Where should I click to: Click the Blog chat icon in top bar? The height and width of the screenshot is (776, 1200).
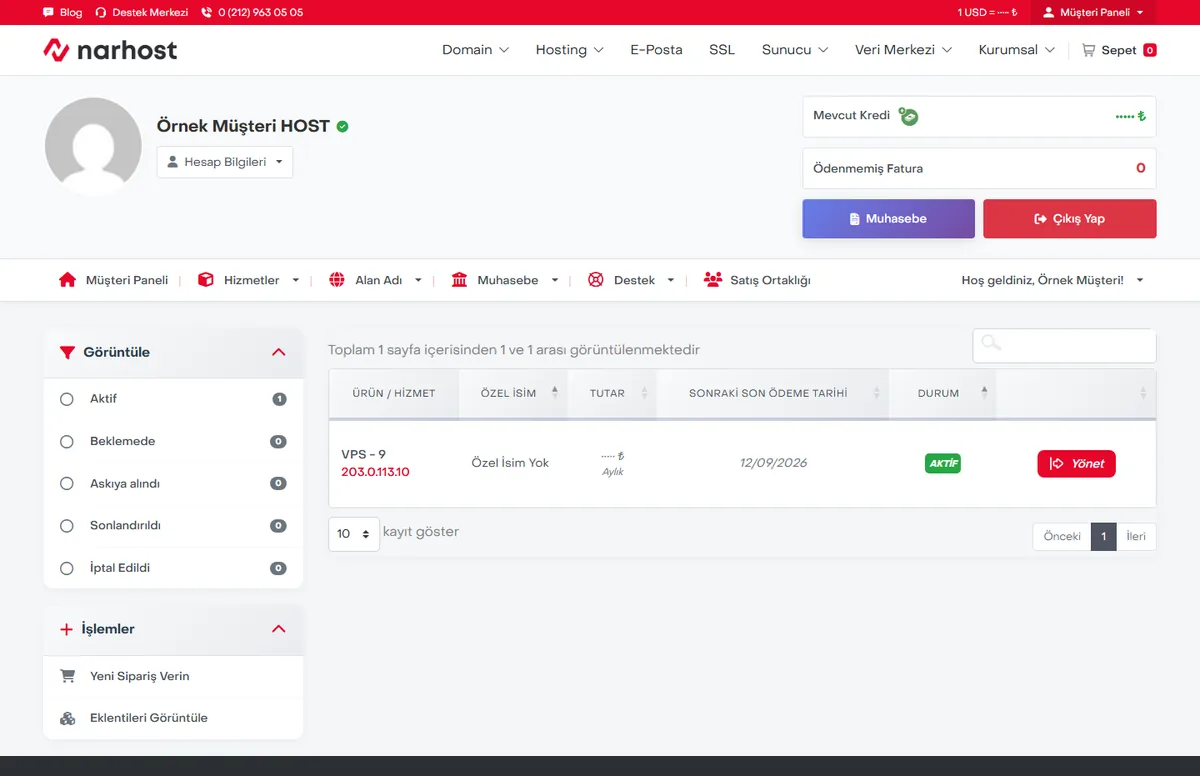point(49,13)
